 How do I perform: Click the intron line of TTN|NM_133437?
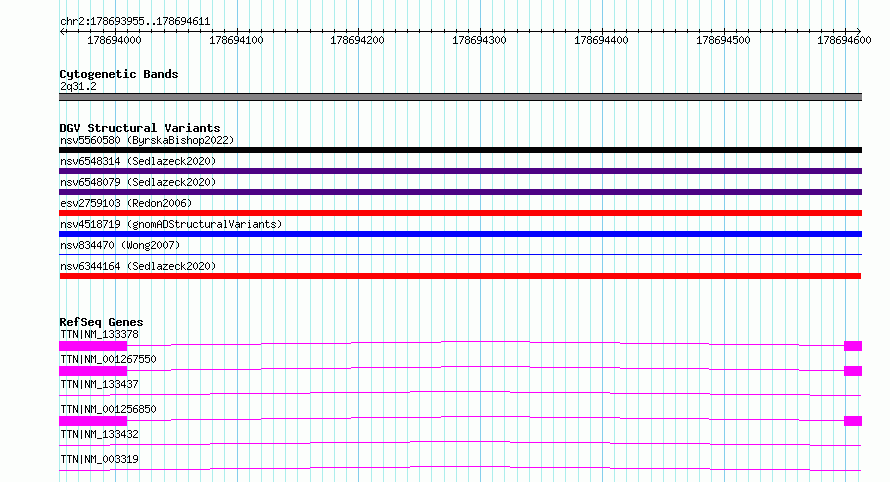tap(460, 392)
